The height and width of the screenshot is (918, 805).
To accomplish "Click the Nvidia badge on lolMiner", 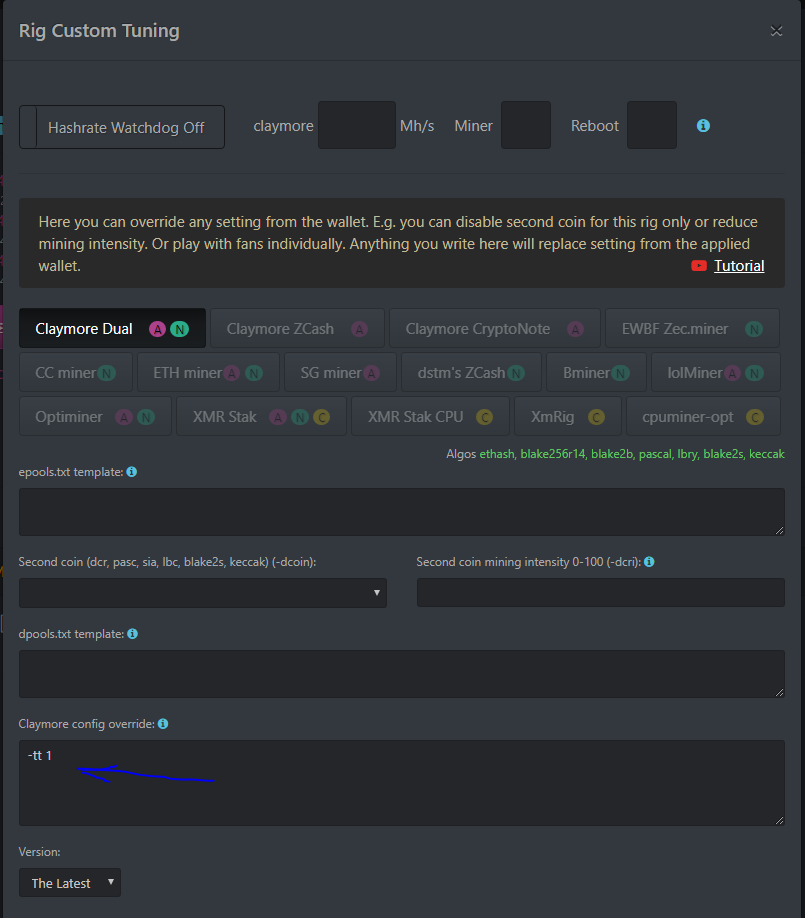I will pos(755,373).
